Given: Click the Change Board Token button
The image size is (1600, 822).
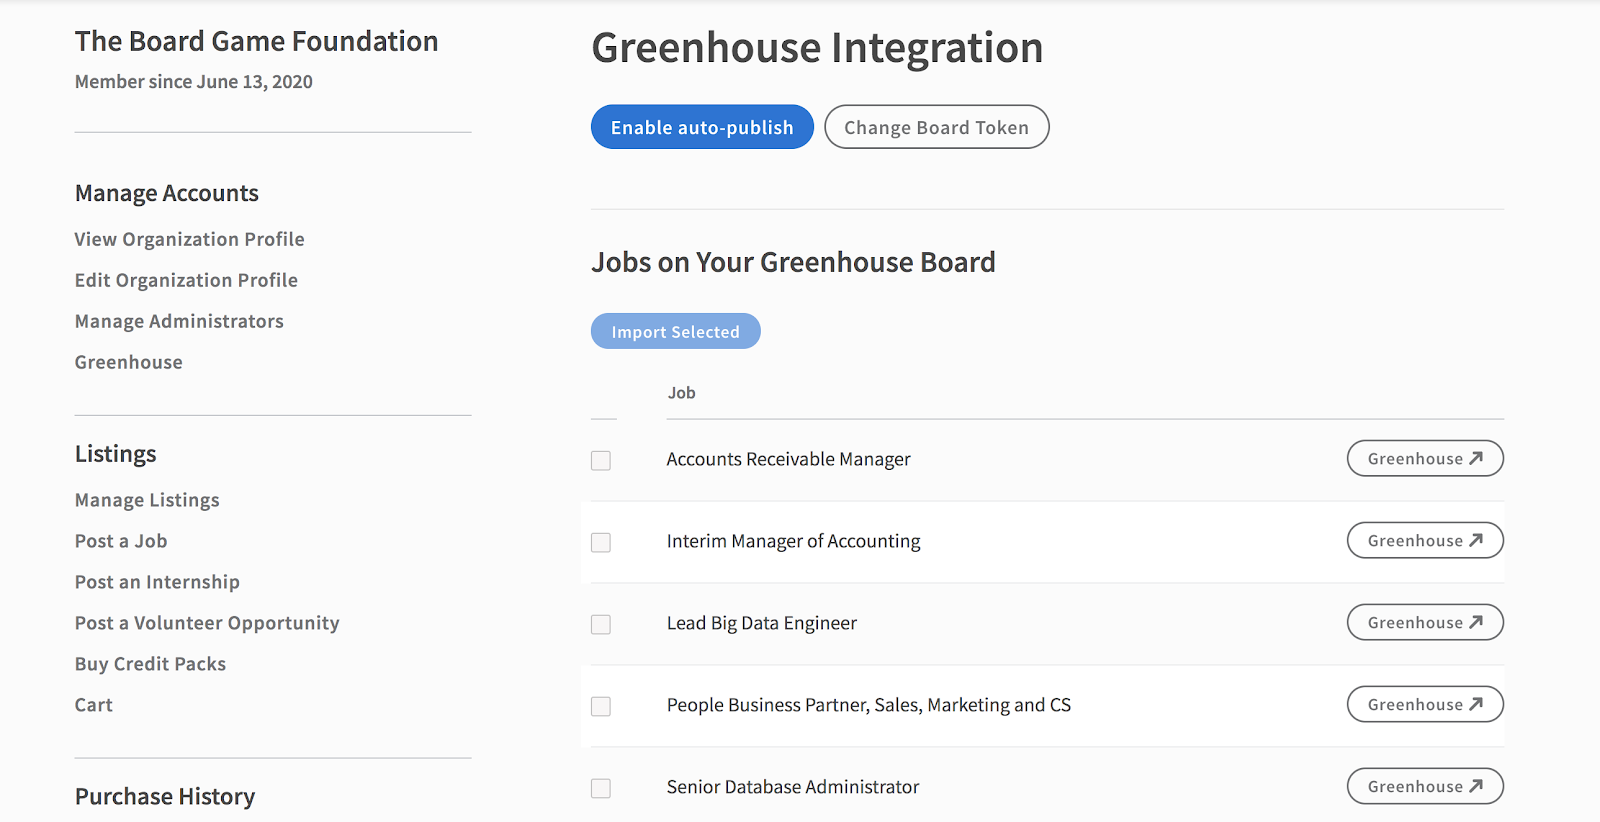Looking at the screenshot, I should pyautogui.click(x=937, y=127).
